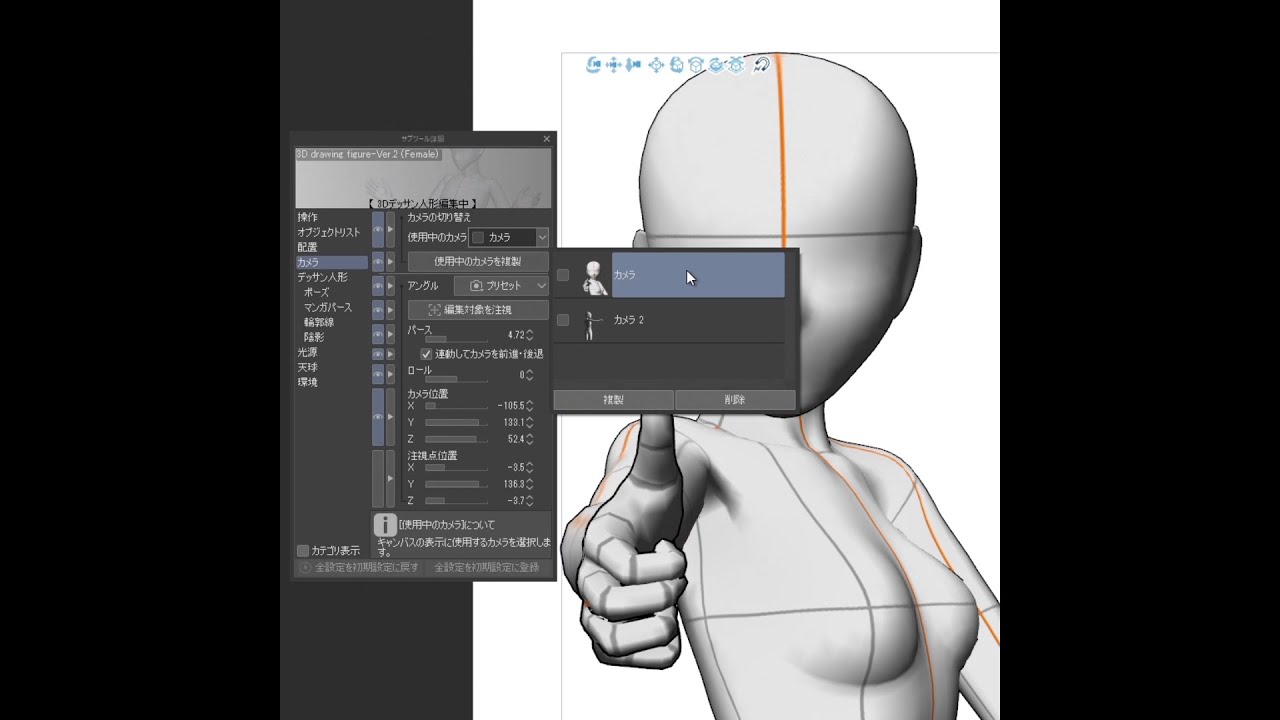Click the camera icon in プリセット selector
Viewport: 1280px width, 720px height.
(x=477, y=286)
